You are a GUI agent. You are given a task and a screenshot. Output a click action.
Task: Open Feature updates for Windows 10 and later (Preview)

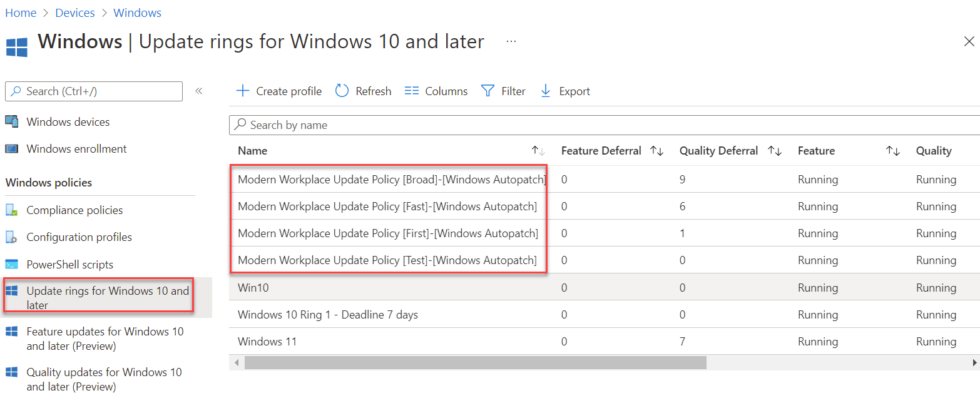[x=105, y=339]
